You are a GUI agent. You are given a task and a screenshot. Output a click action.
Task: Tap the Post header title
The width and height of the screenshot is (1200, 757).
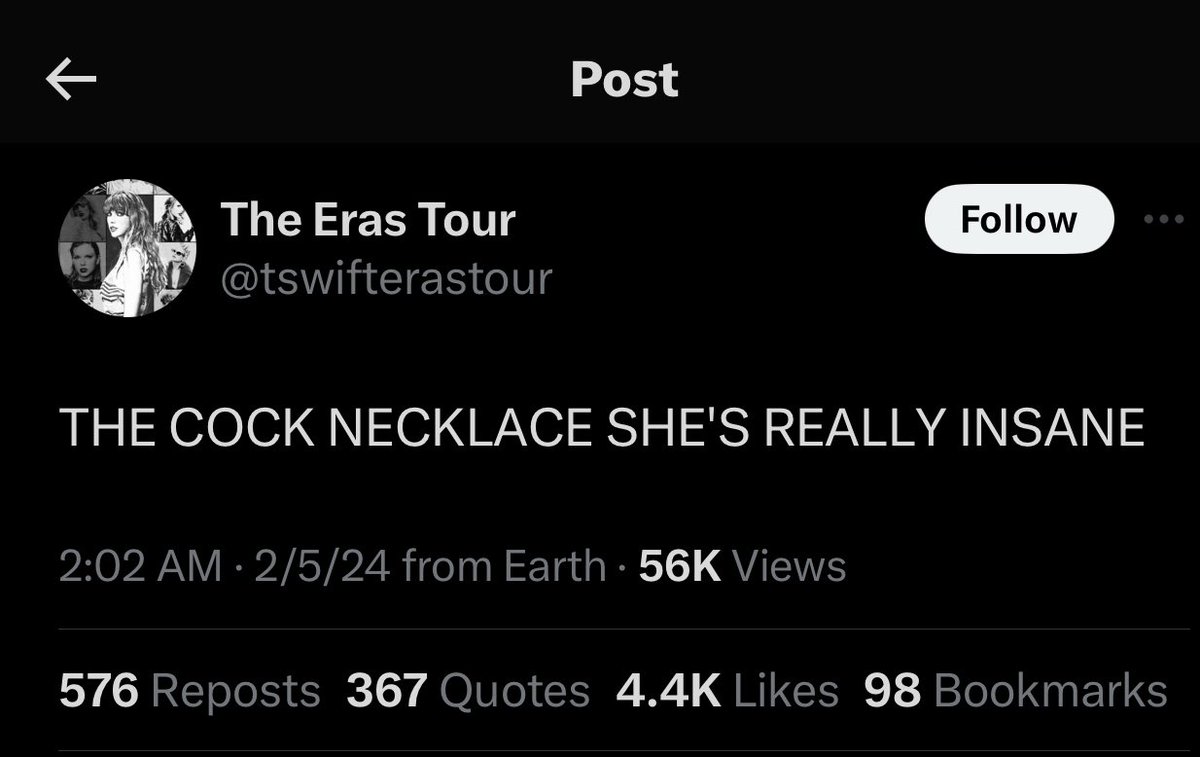(x=624, y=80)
